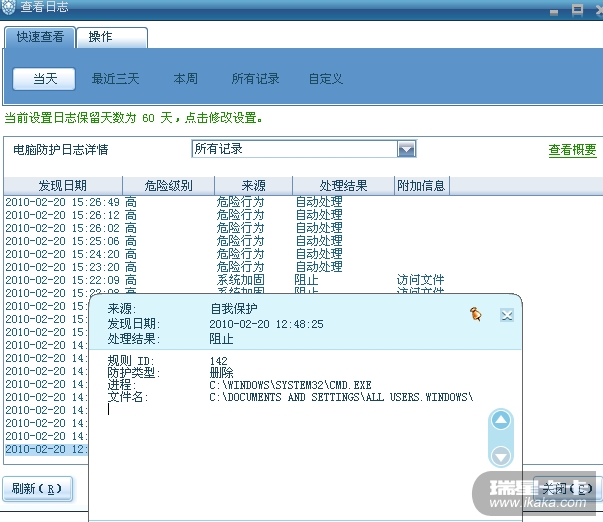This screenshot has width=603, height=522.
Task: Sort by 发现日期 column header
Action: point(63,186)
